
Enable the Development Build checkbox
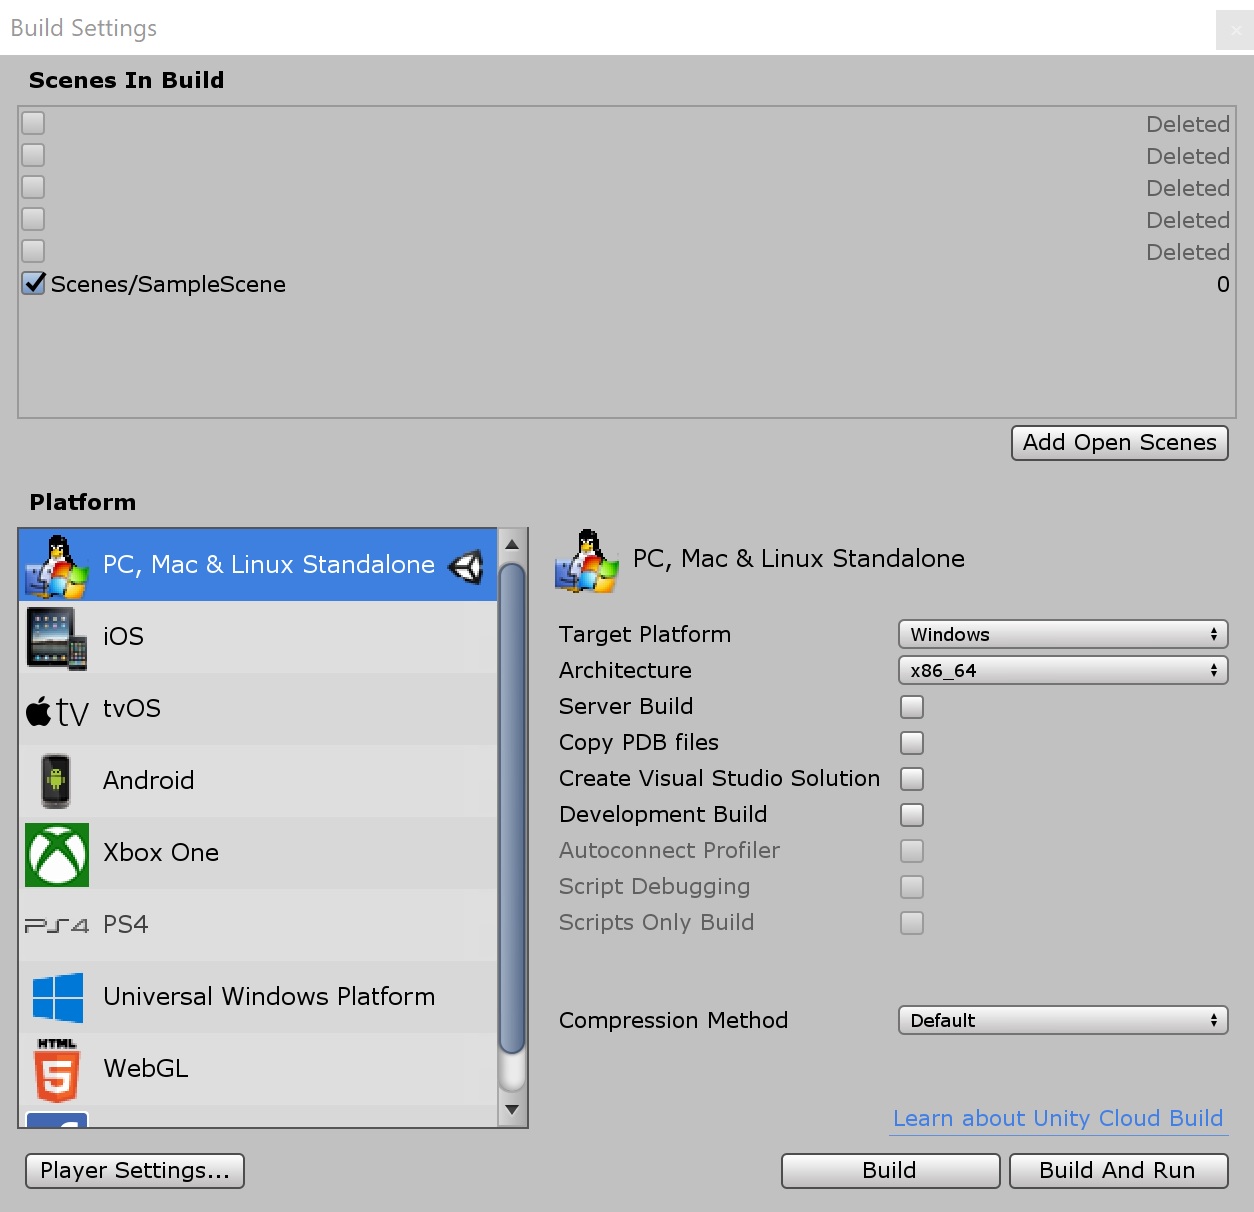tap(911, 814)
